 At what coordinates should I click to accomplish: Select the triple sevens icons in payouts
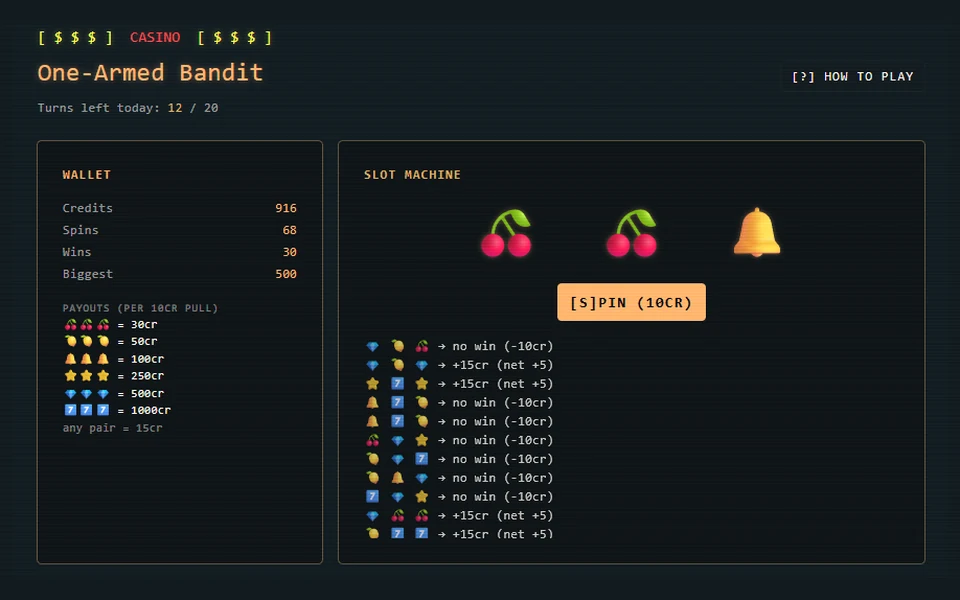tap(87, 410)
